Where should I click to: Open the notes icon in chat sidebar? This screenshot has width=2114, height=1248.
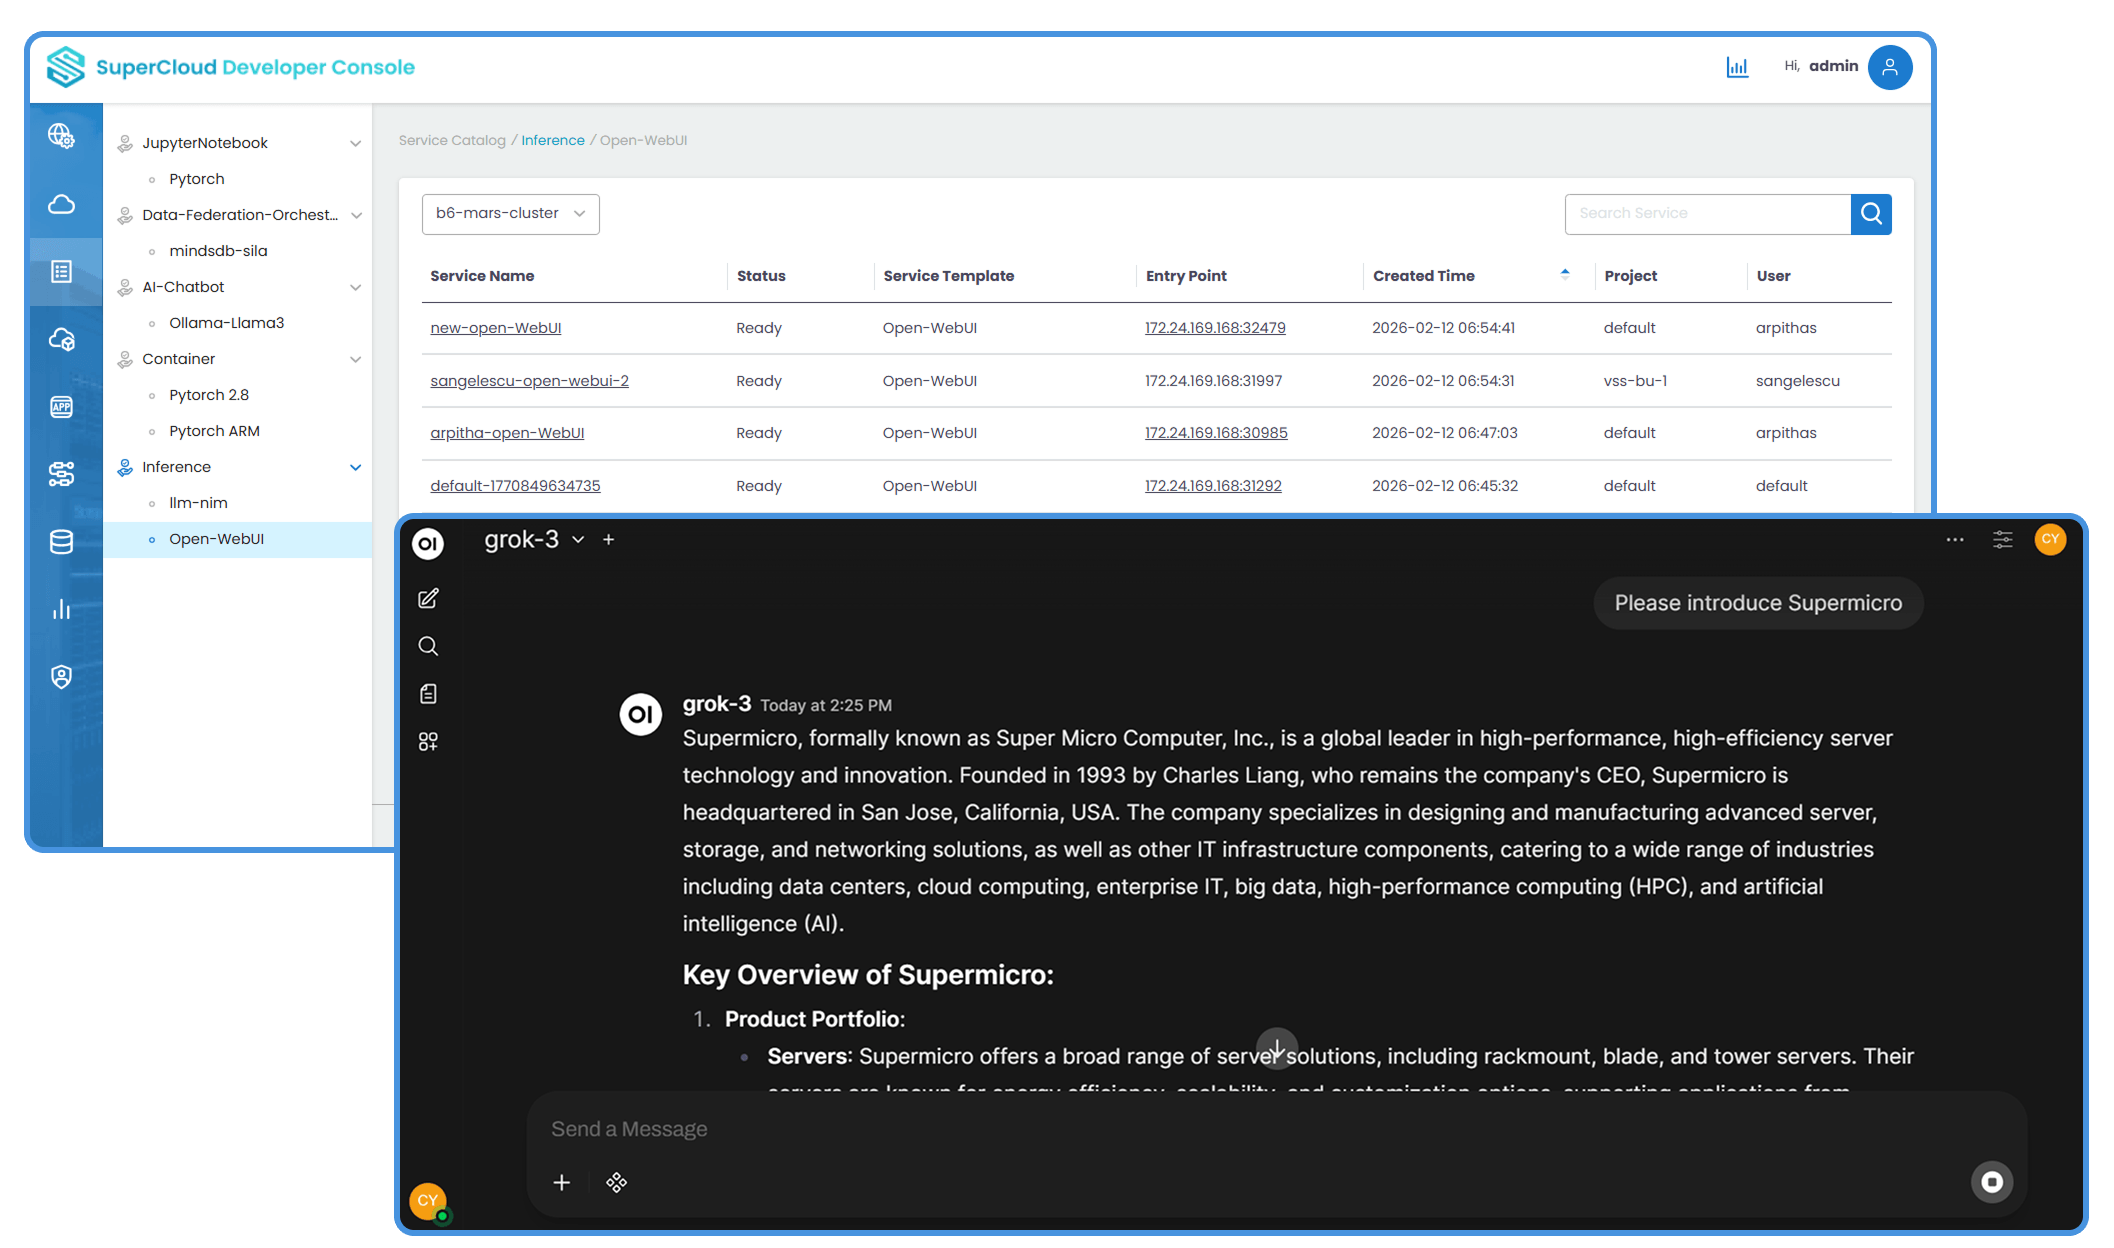coord(428,694)
